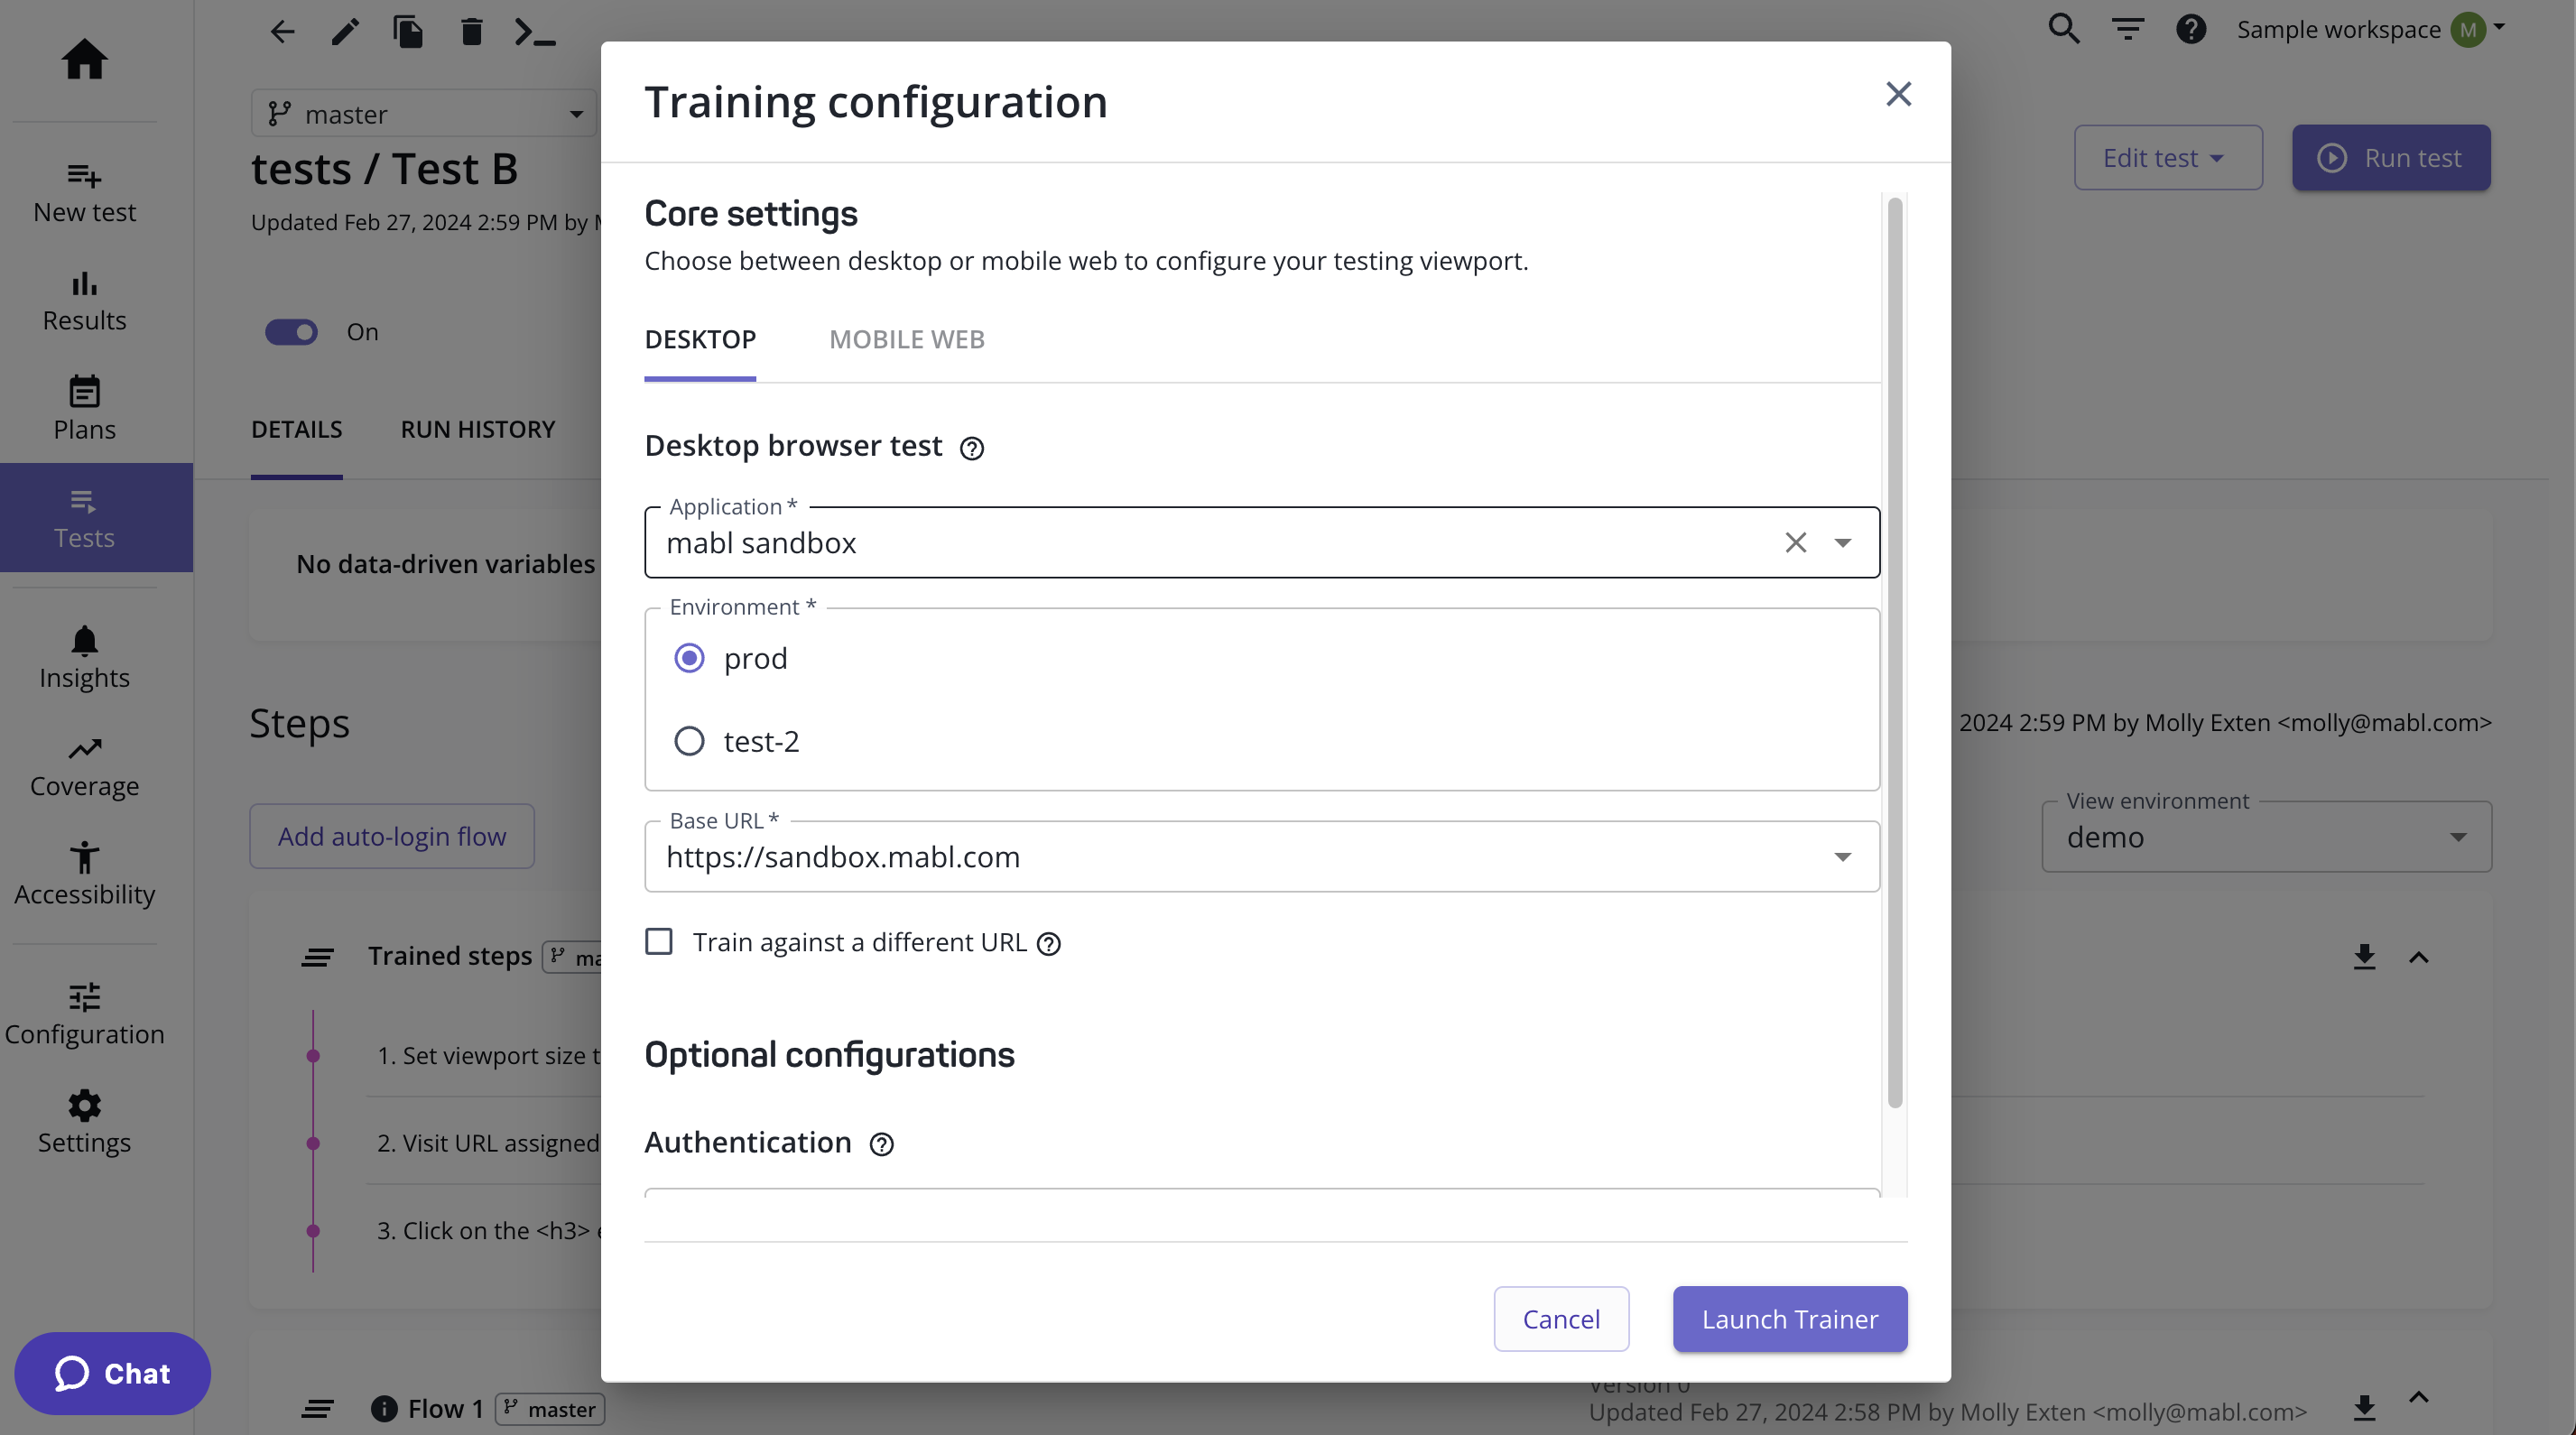Screen dimensions: 2576x1435
Task: Open the Authentication help question icon
Action: (x=881, y=1144)
